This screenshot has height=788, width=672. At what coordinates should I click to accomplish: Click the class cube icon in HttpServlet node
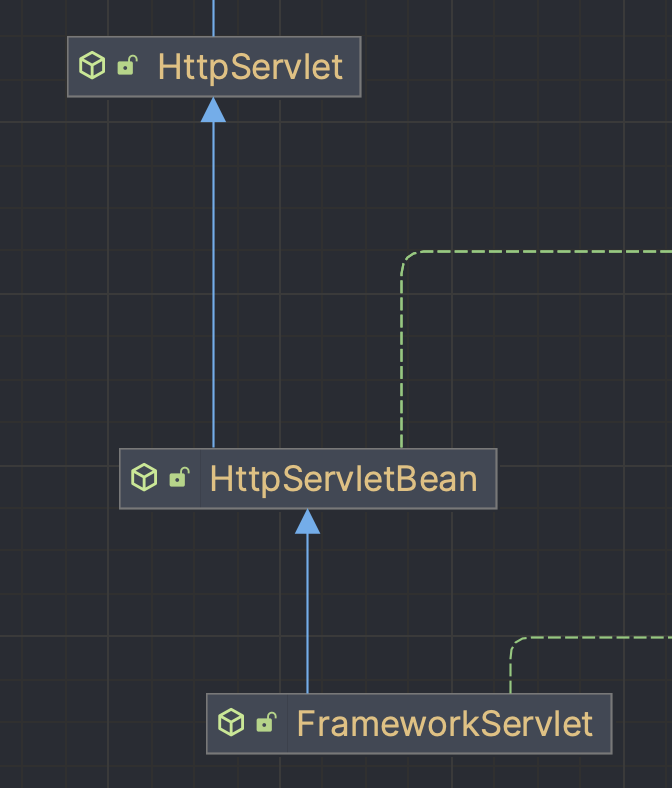coord(92,65)
